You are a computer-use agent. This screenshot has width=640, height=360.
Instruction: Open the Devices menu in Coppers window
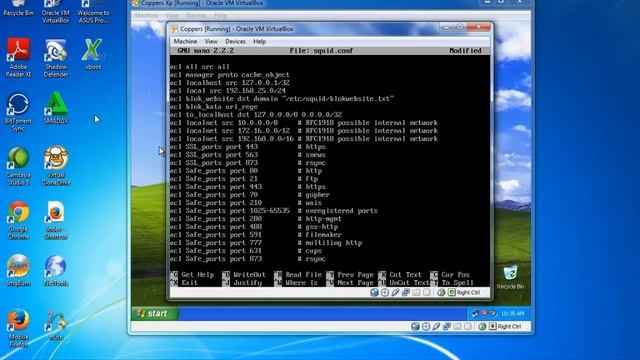pyautogui.click(x=235, y=42)
